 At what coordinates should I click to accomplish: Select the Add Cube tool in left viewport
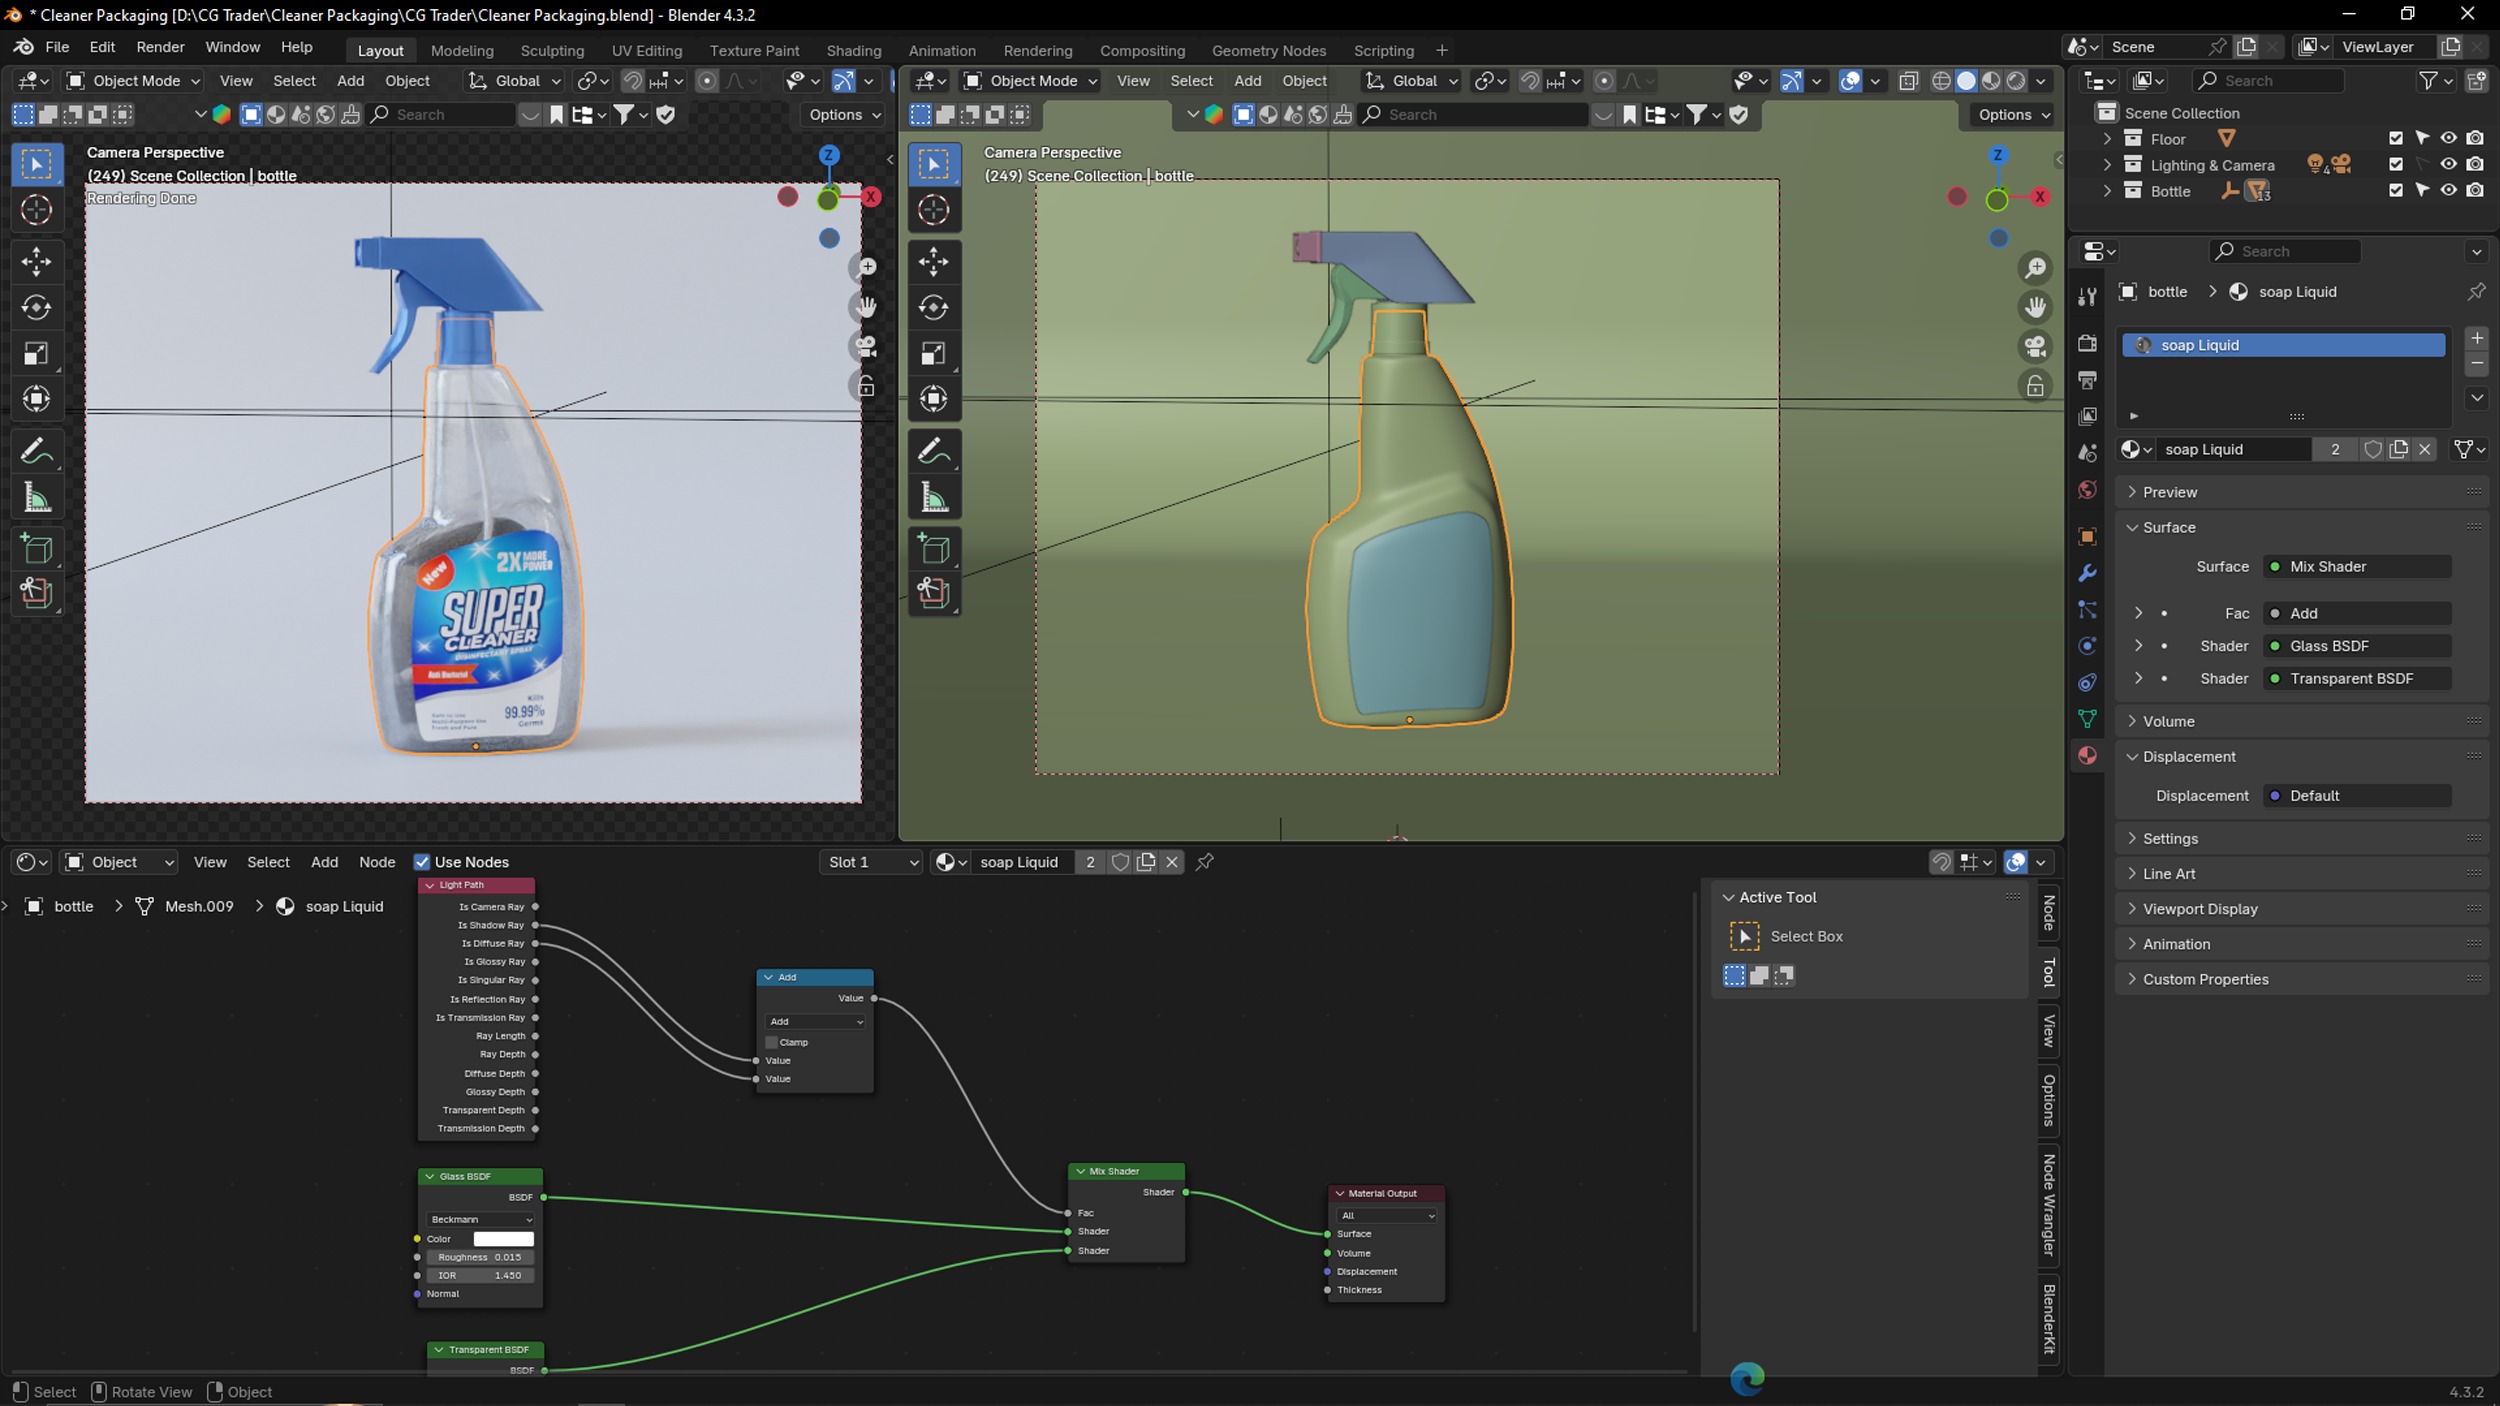pyautogui.click(x=37, y=549)
